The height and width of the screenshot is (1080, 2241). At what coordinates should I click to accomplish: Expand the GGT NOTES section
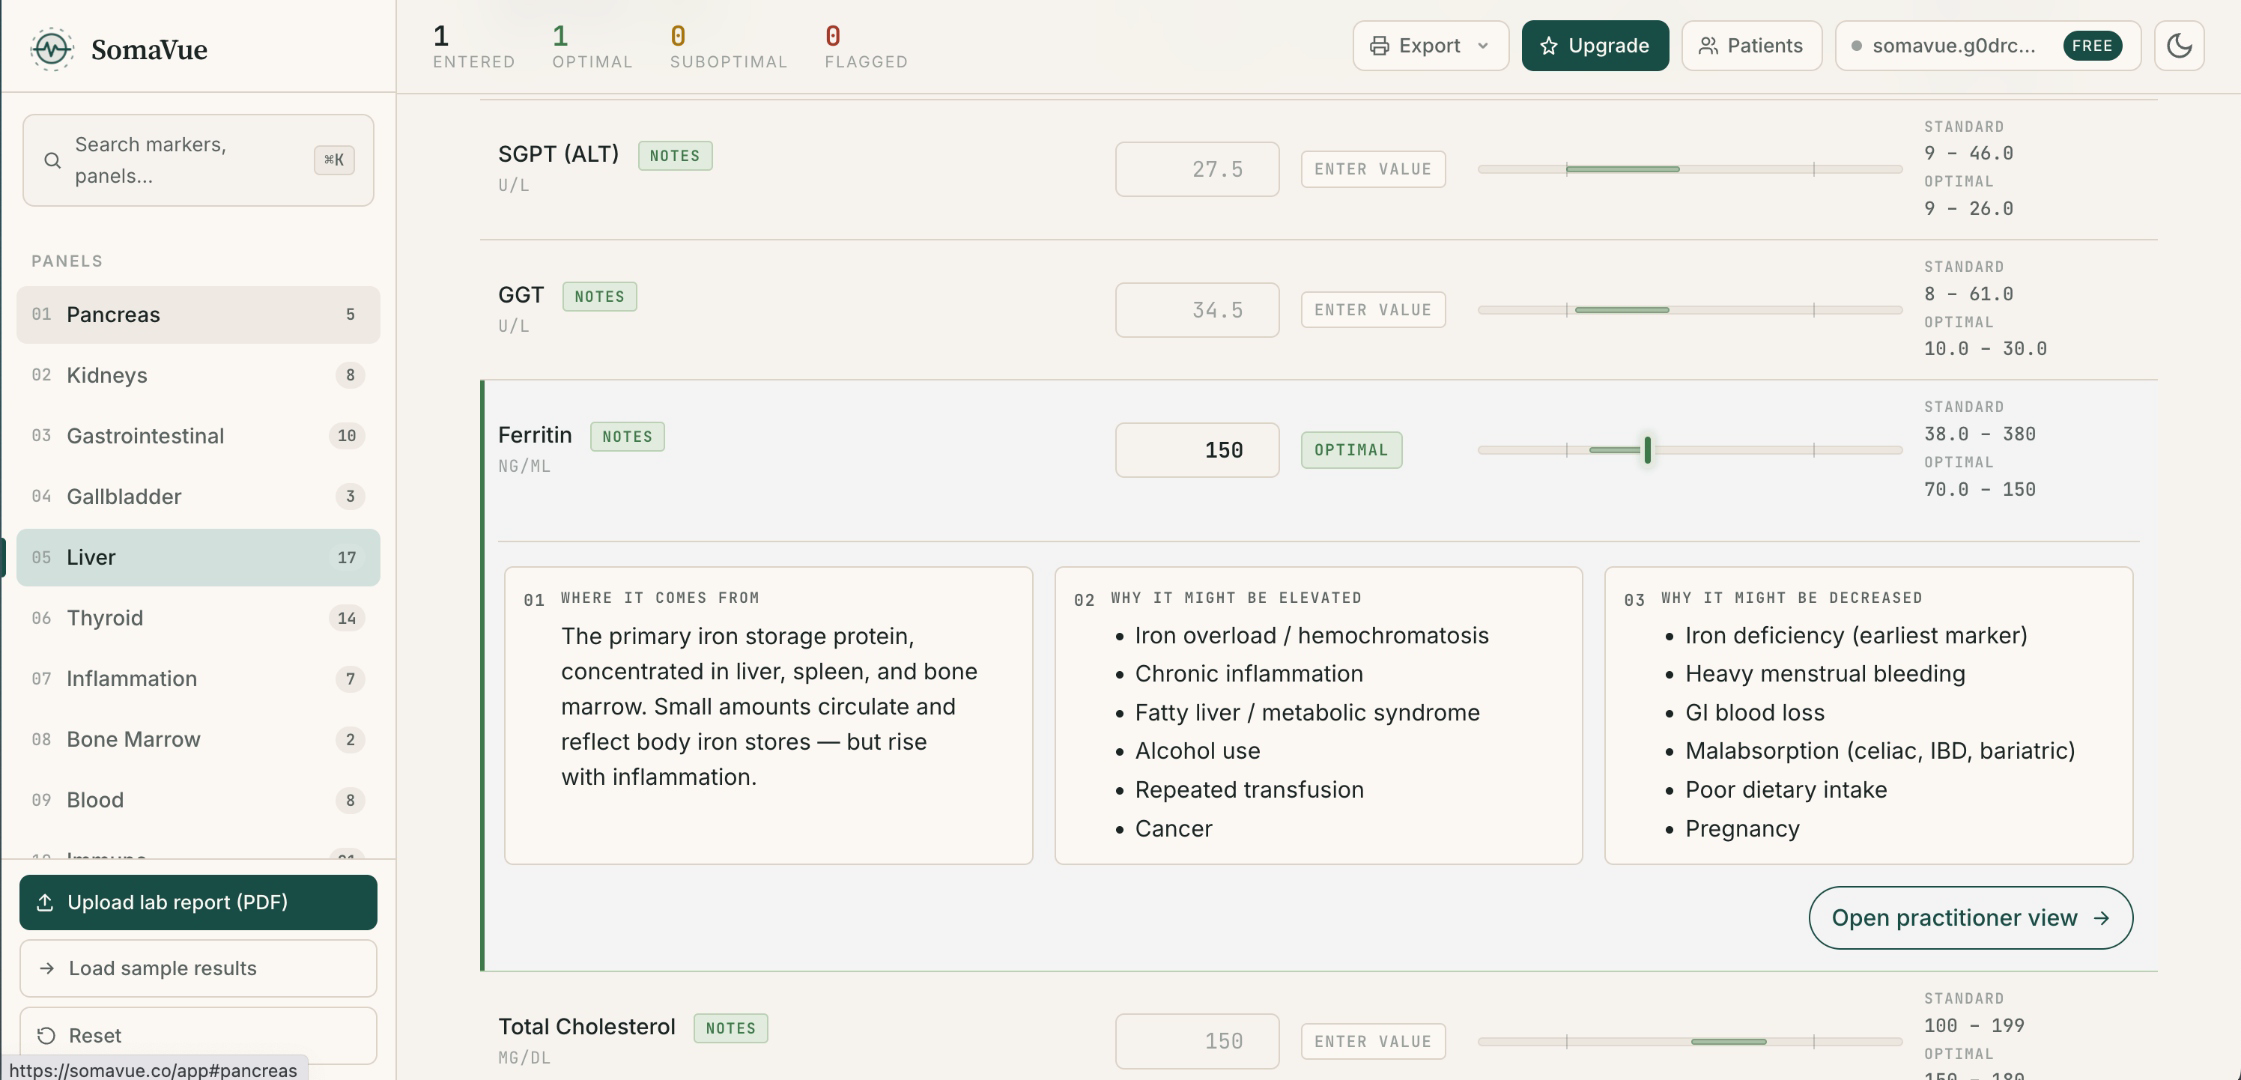(599, 297)
